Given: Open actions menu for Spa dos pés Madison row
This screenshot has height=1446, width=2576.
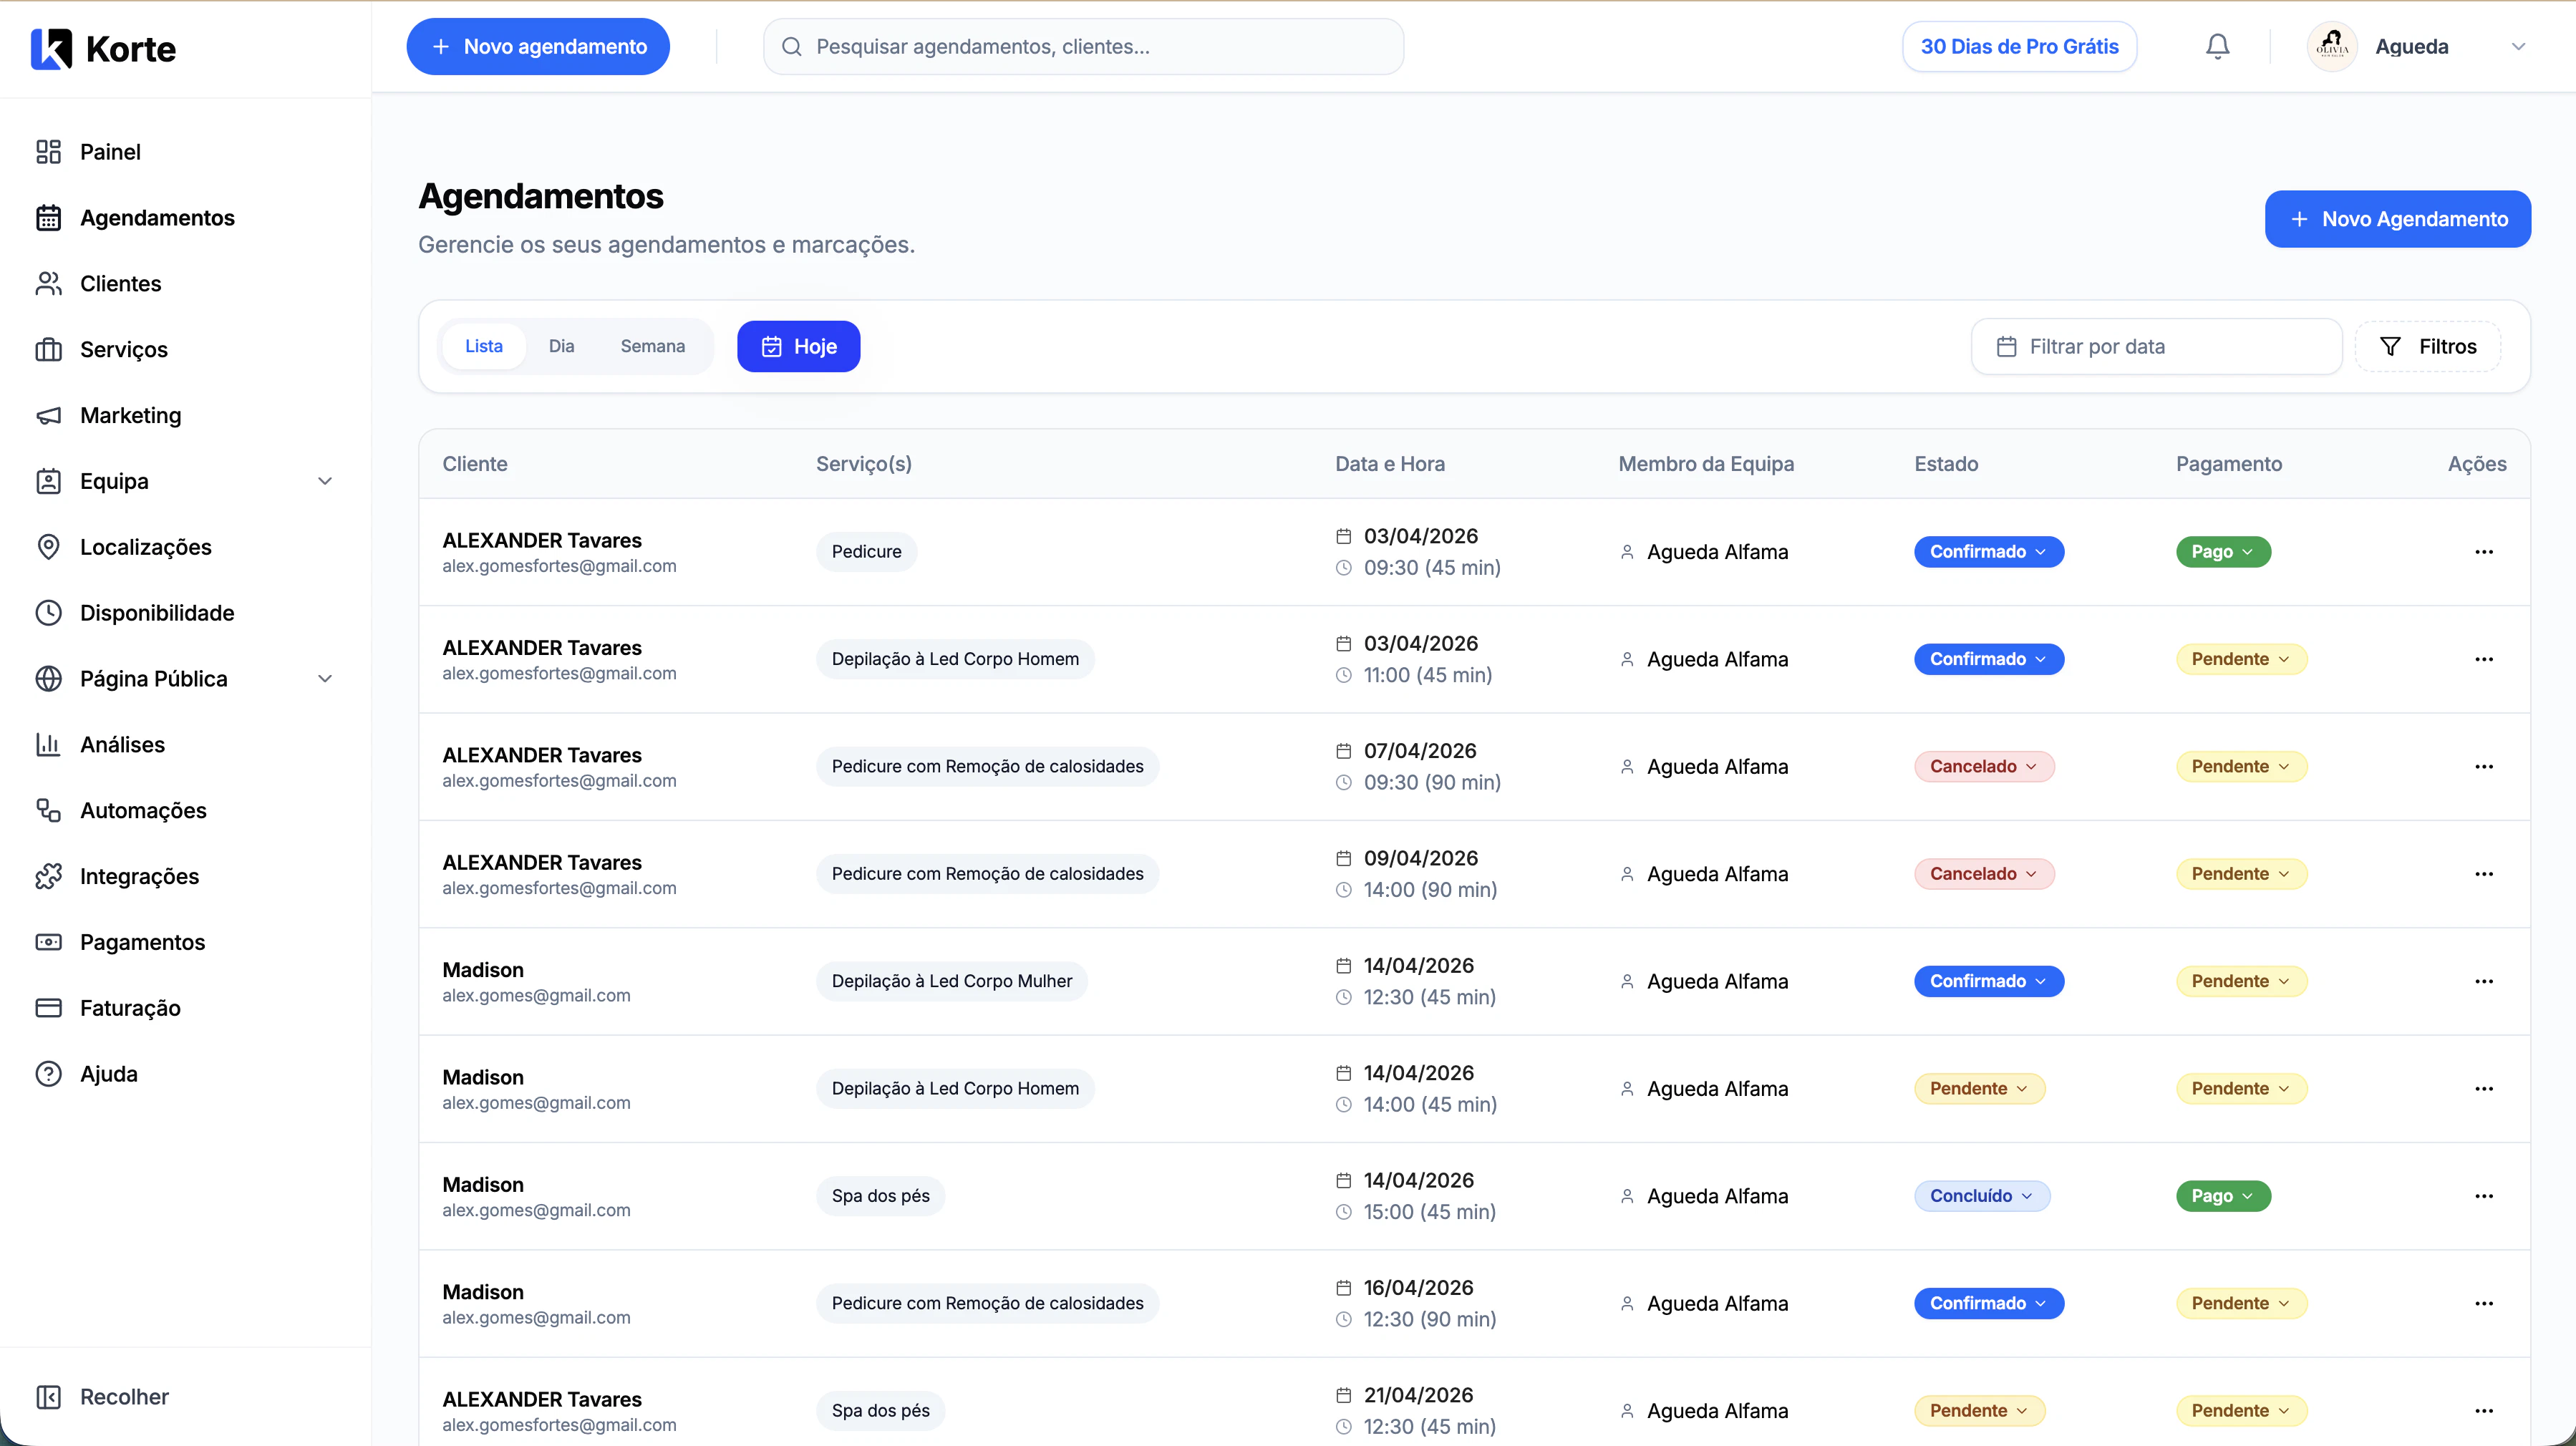Looking at the screenshot, I should tap(2483, 1196).
